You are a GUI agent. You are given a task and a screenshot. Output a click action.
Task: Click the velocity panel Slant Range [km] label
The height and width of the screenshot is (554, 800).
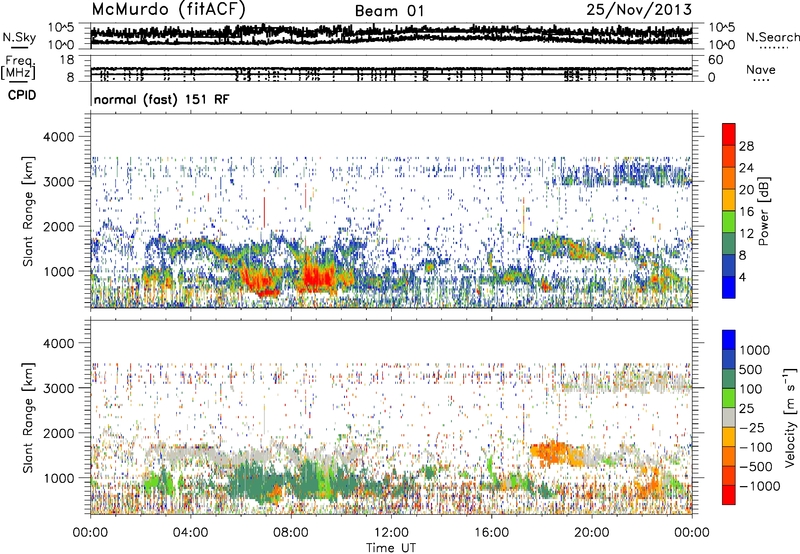point(28,417)
